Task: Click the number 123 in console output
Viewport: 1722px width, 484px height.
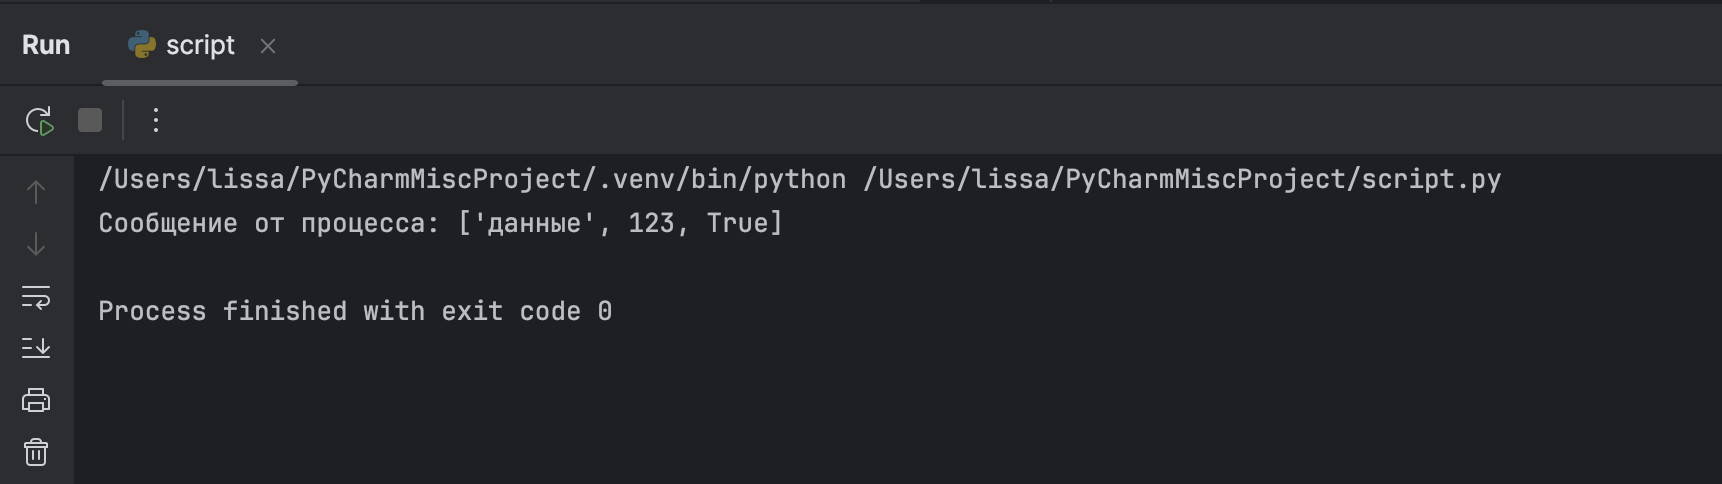Action: pos(651,223)
